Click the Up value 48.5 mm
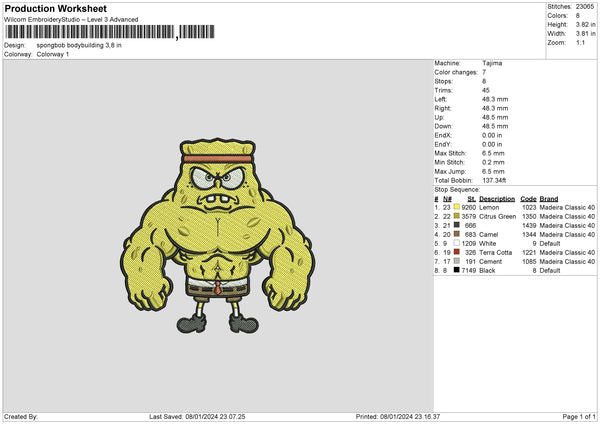 (495, 117)
